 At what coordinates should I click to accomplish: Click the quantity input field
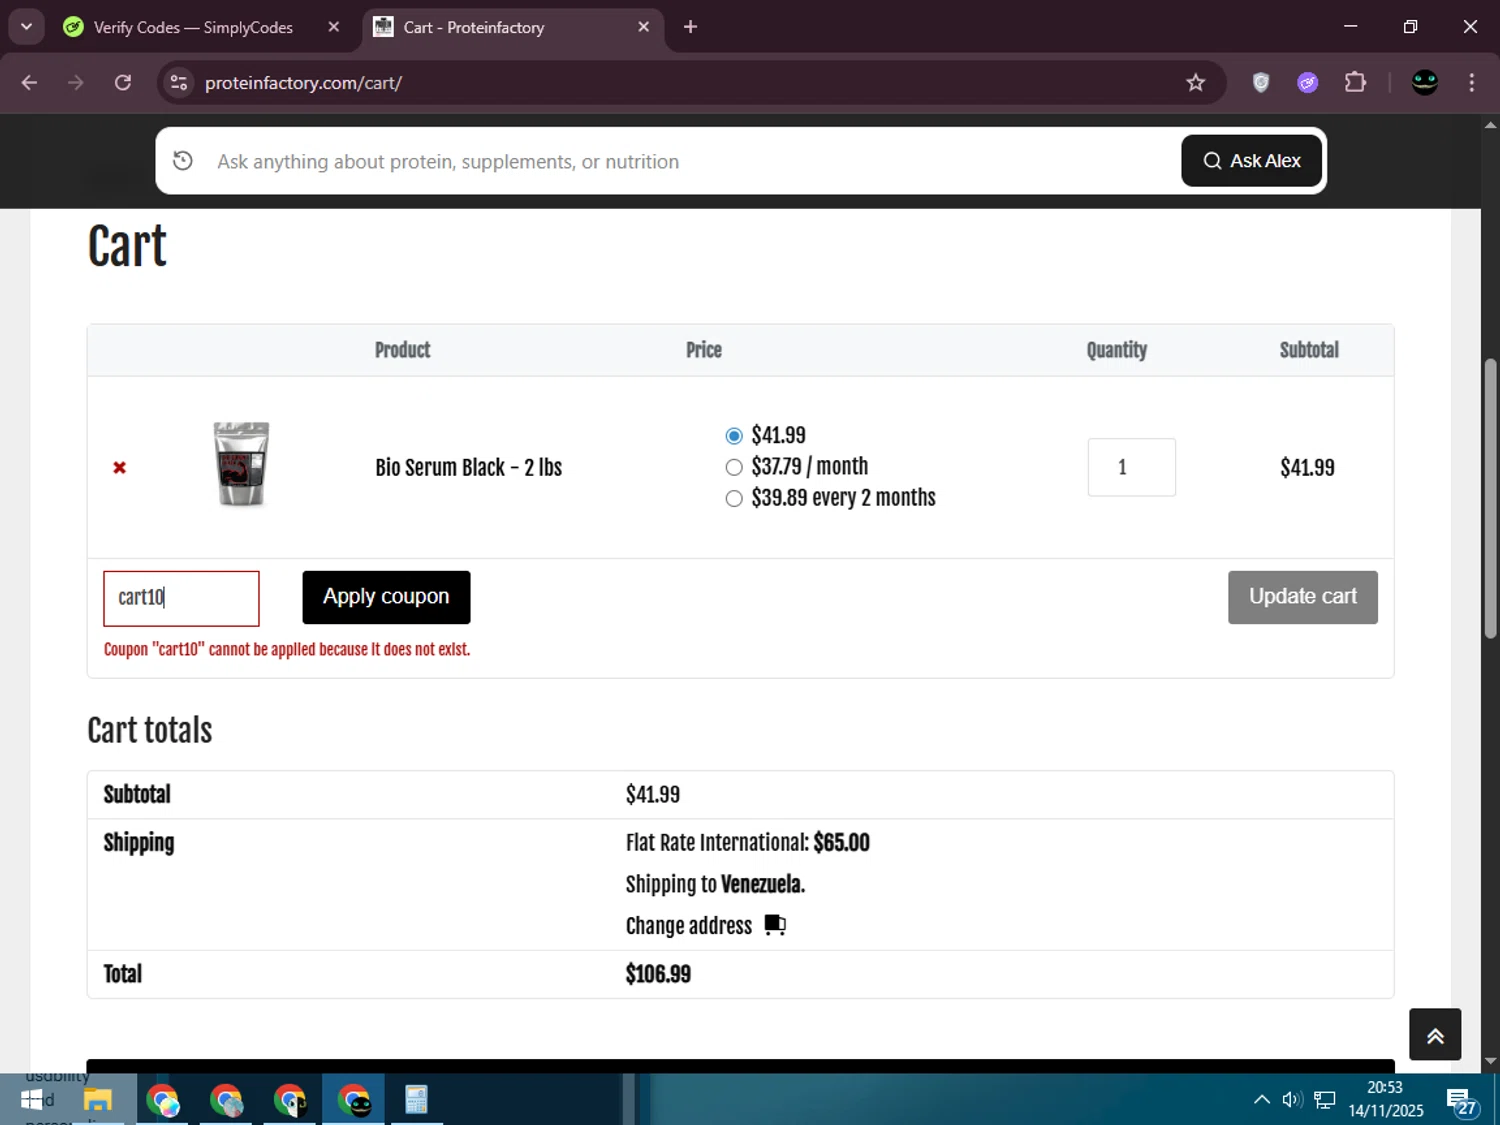1131,467
